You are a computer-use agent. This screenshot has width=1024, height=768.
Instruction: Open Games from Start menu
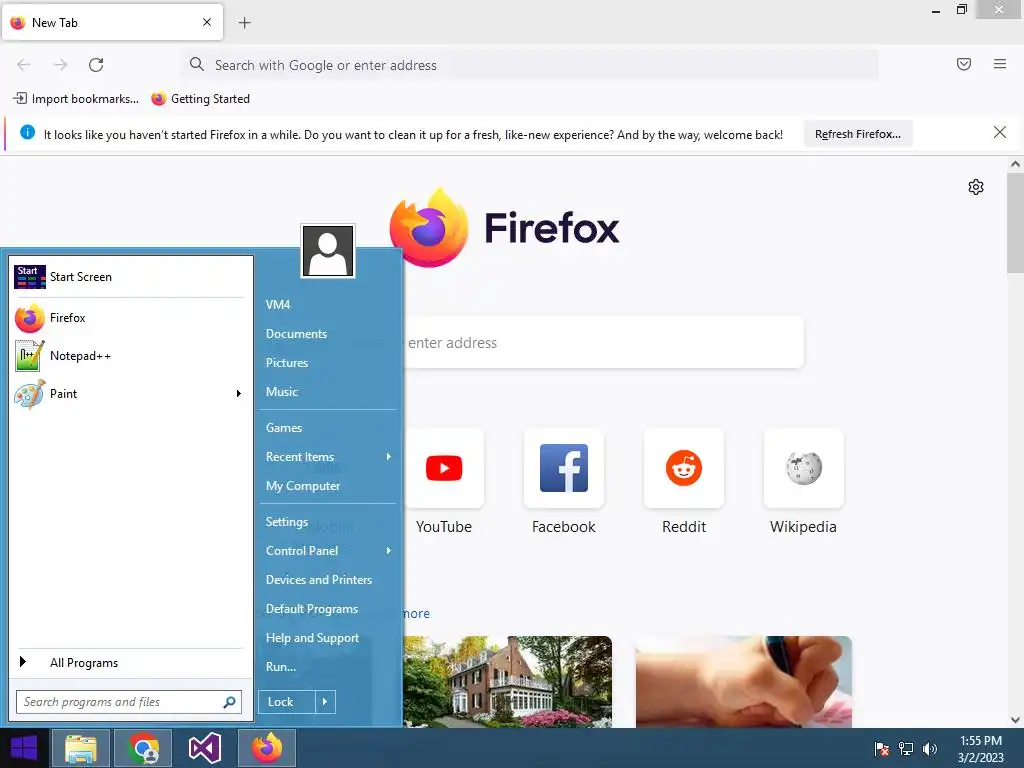pos(284,428)
